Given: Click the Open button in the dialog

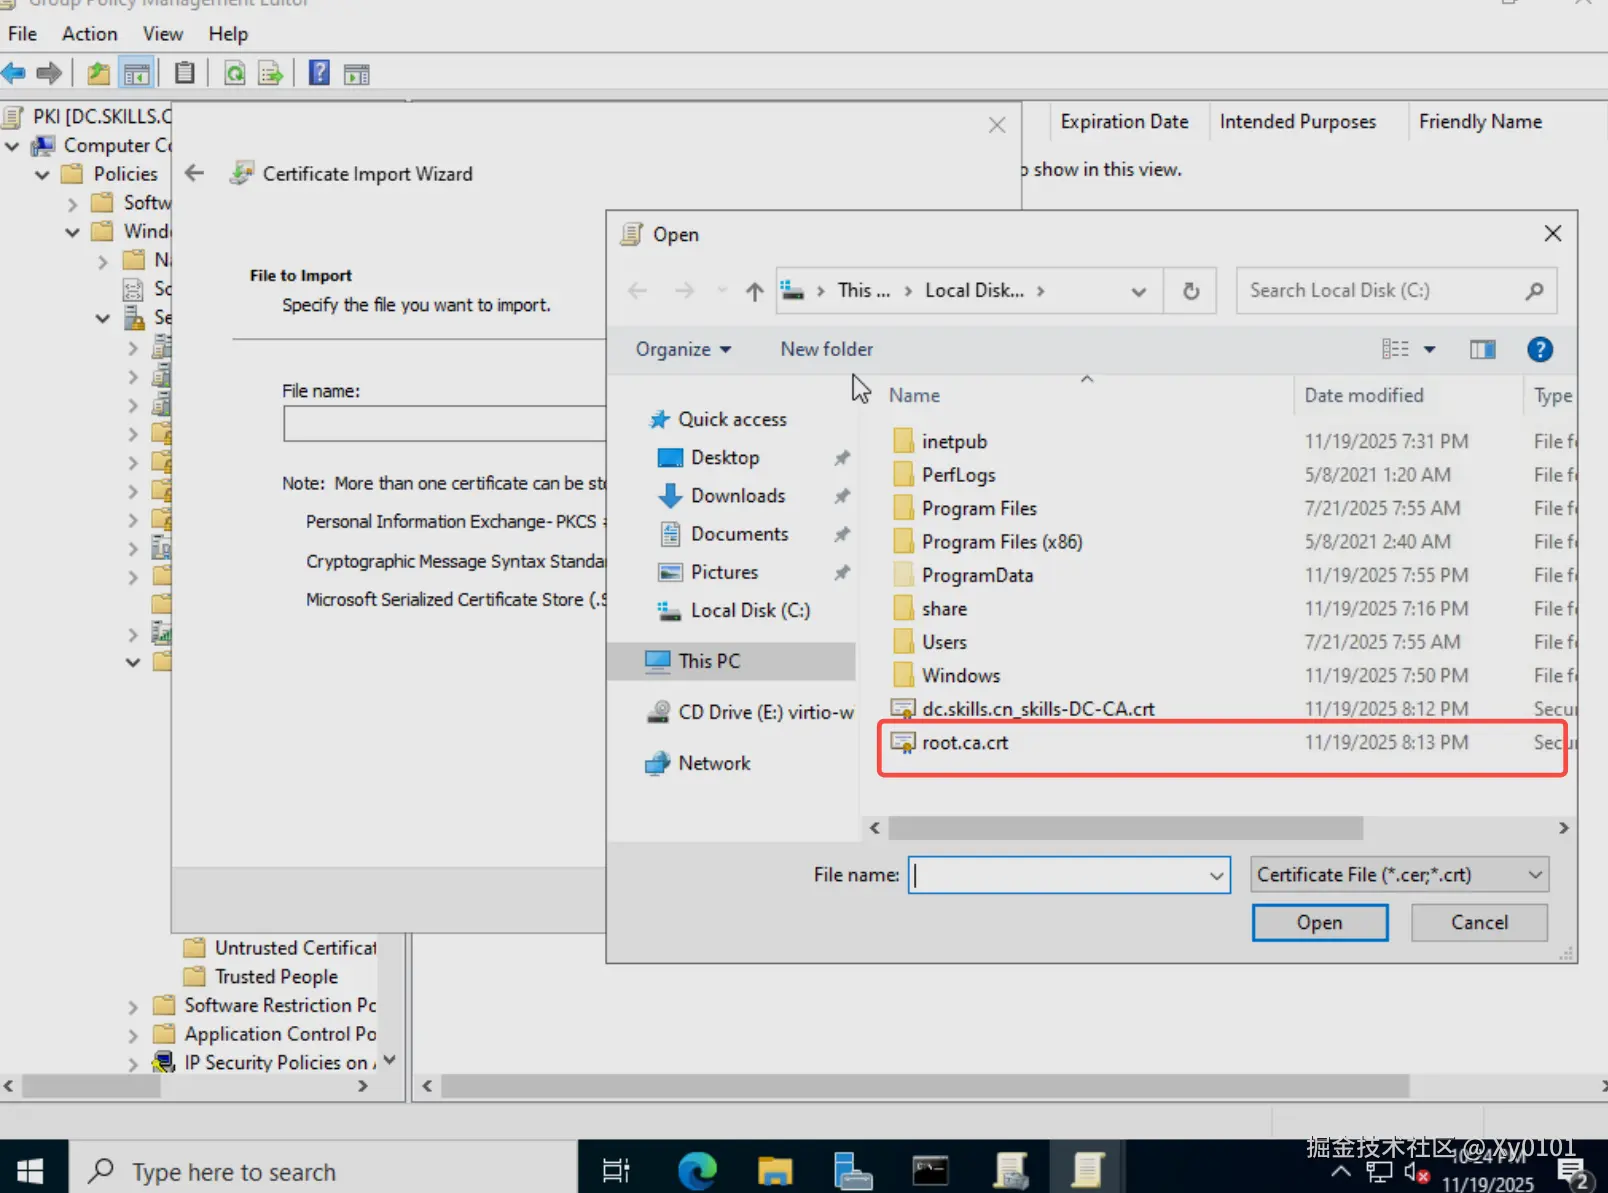Looking at the screenshot, I should (x=1320, y=923).
